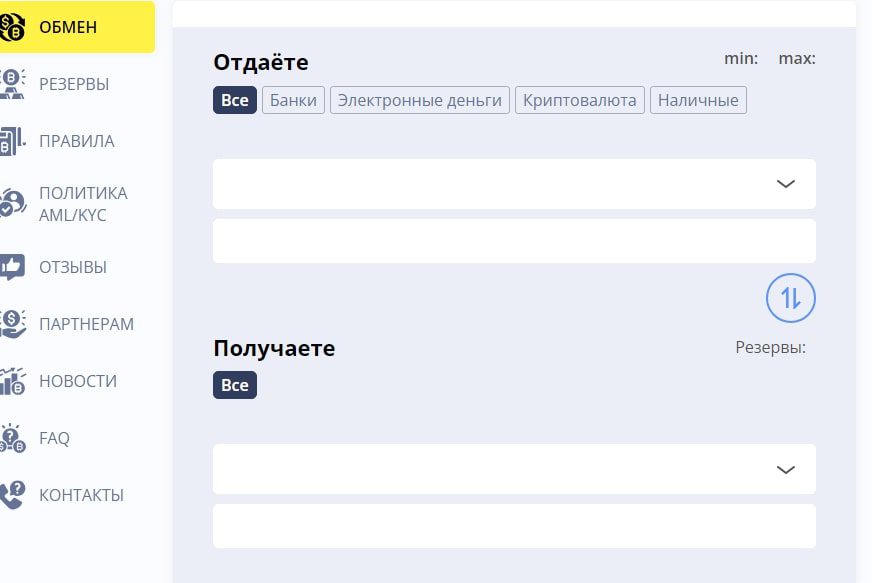Open the КОНТАКТЫ page
Image resolution: width=872 pixels, height=583 pixels.
(x=81, y=495)
